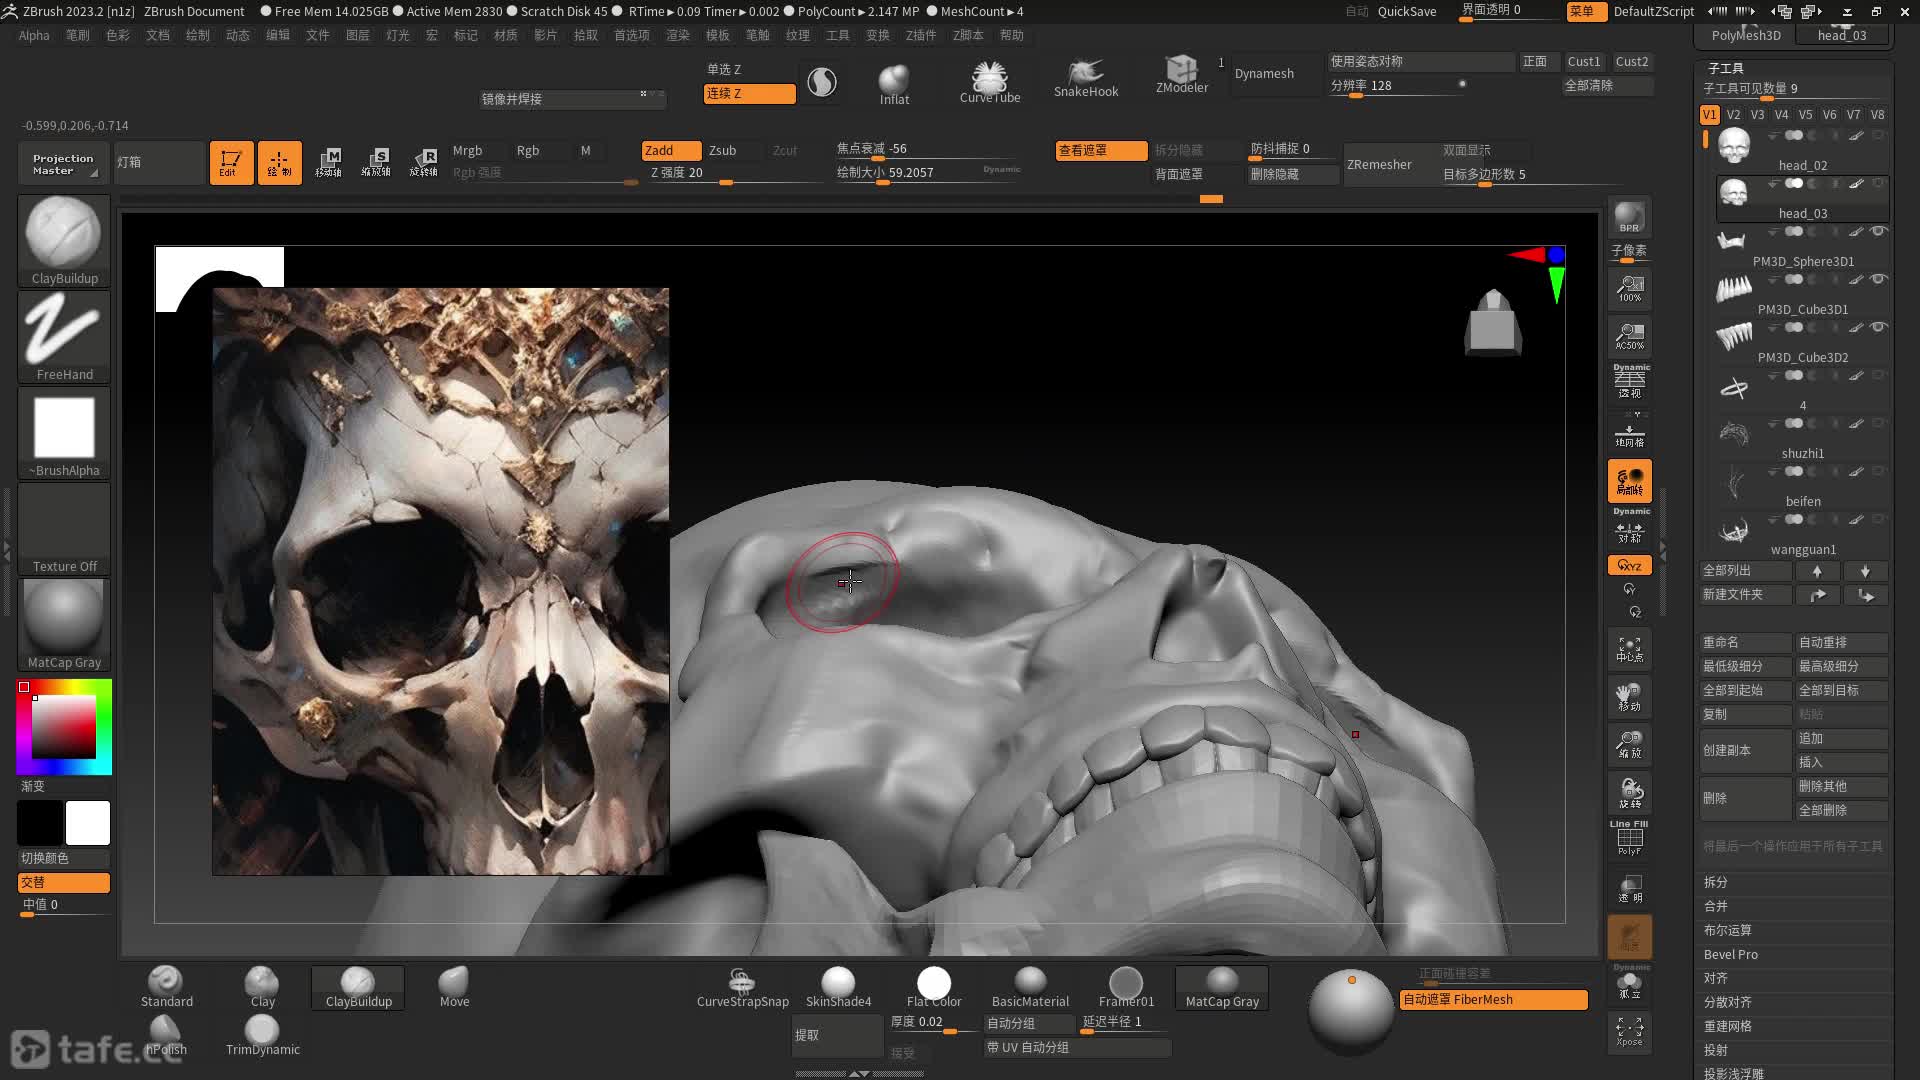Click the Edit mode button
This screenshot has height=1080, width=1920.
231,163
